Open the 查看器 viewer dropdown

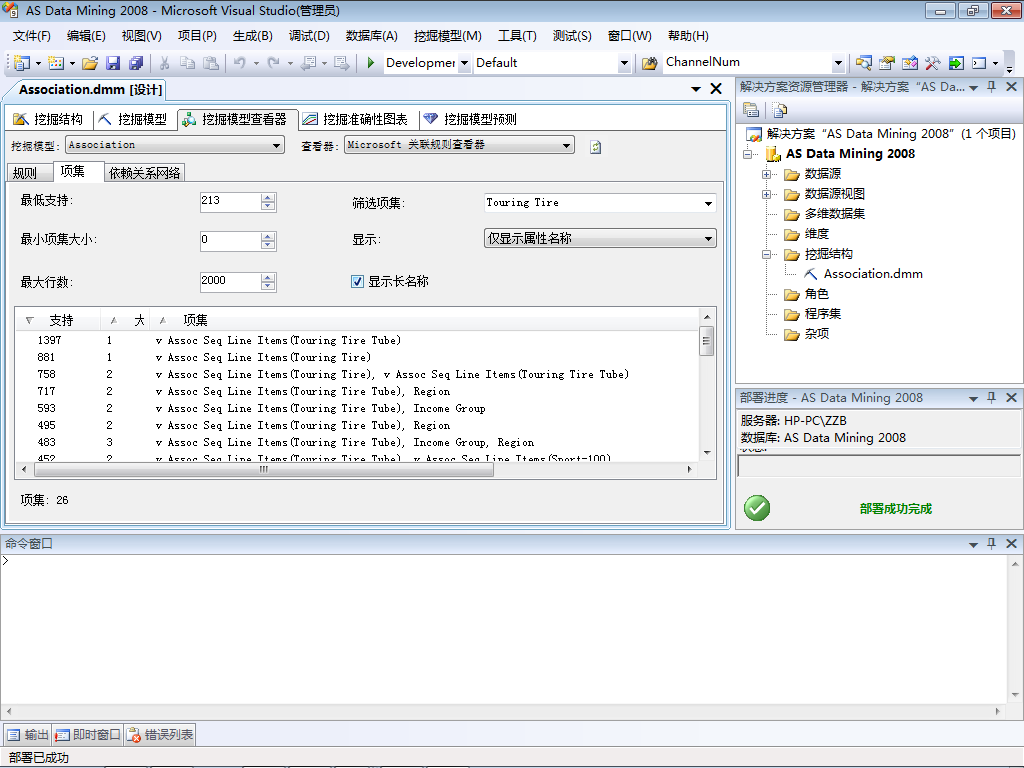tap(566, 145)
